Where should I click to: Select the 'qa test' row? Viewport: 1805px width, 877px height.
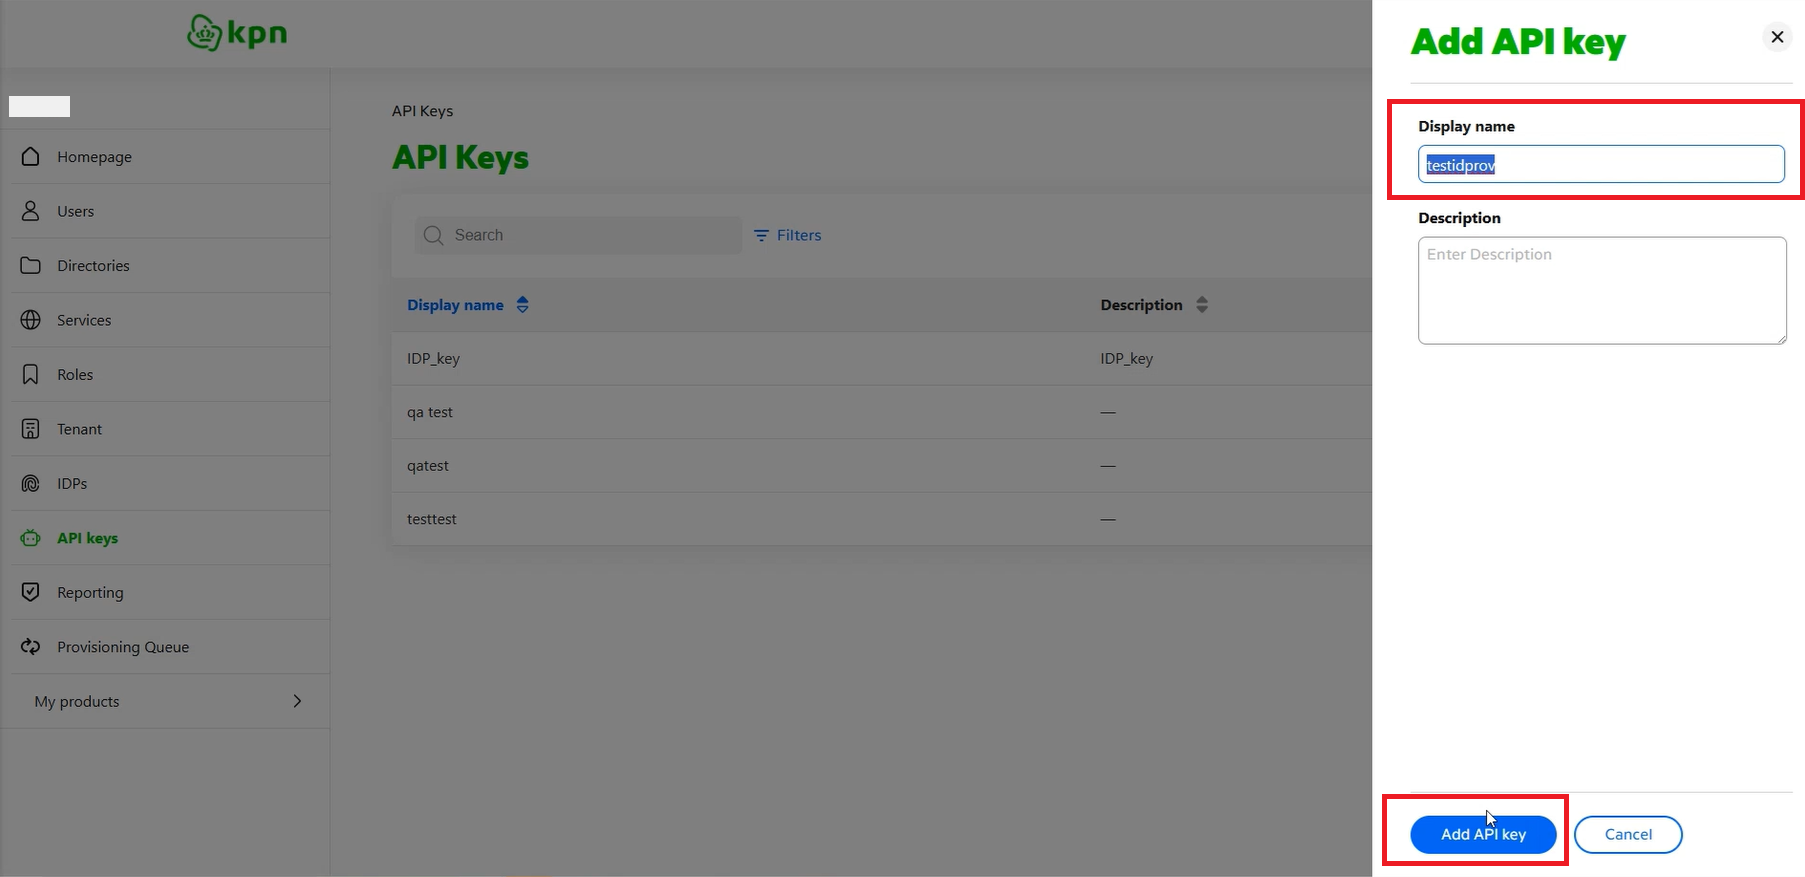[x=881, y=412]
